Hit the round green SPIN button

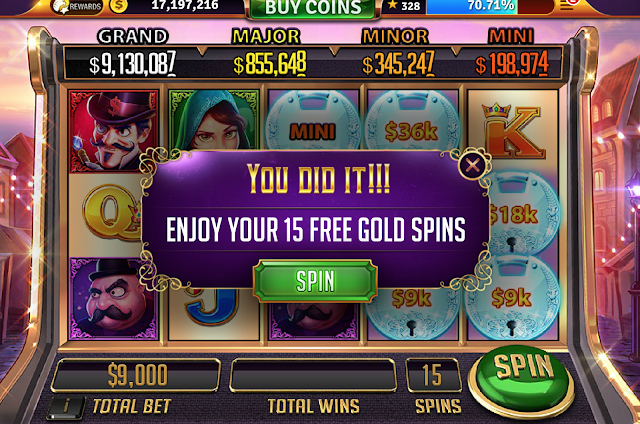coord(522,380)
